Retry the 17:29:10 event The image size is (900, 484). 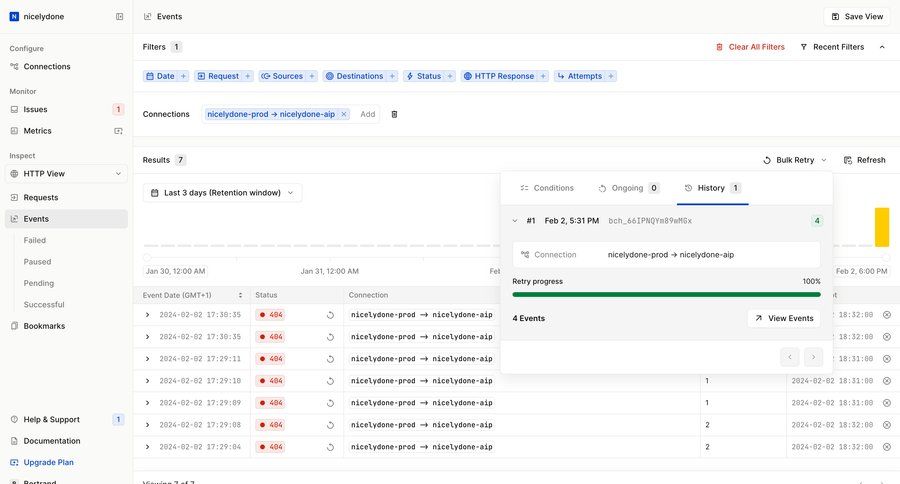(x=330, y=381)
